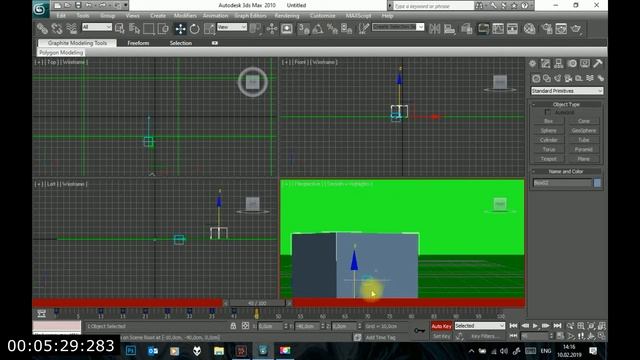
Task: Click the Select and Link tool icon
Action: pyautogui.click(x=42, y=29)
